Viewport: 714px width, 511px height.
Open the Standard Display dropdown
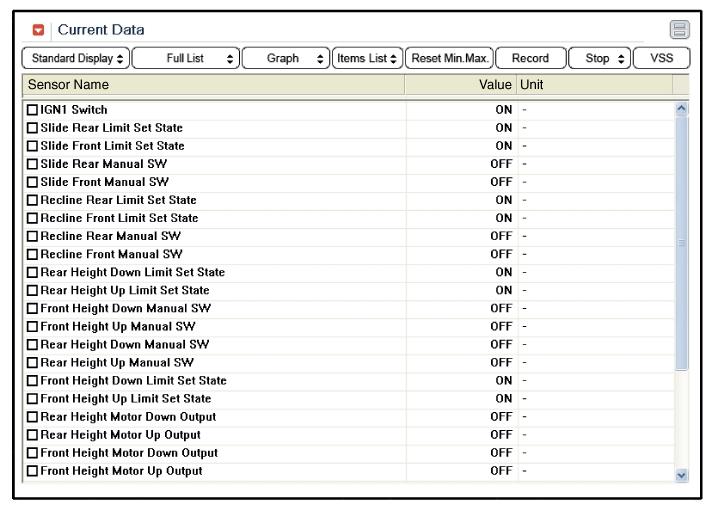coord(76,58)
